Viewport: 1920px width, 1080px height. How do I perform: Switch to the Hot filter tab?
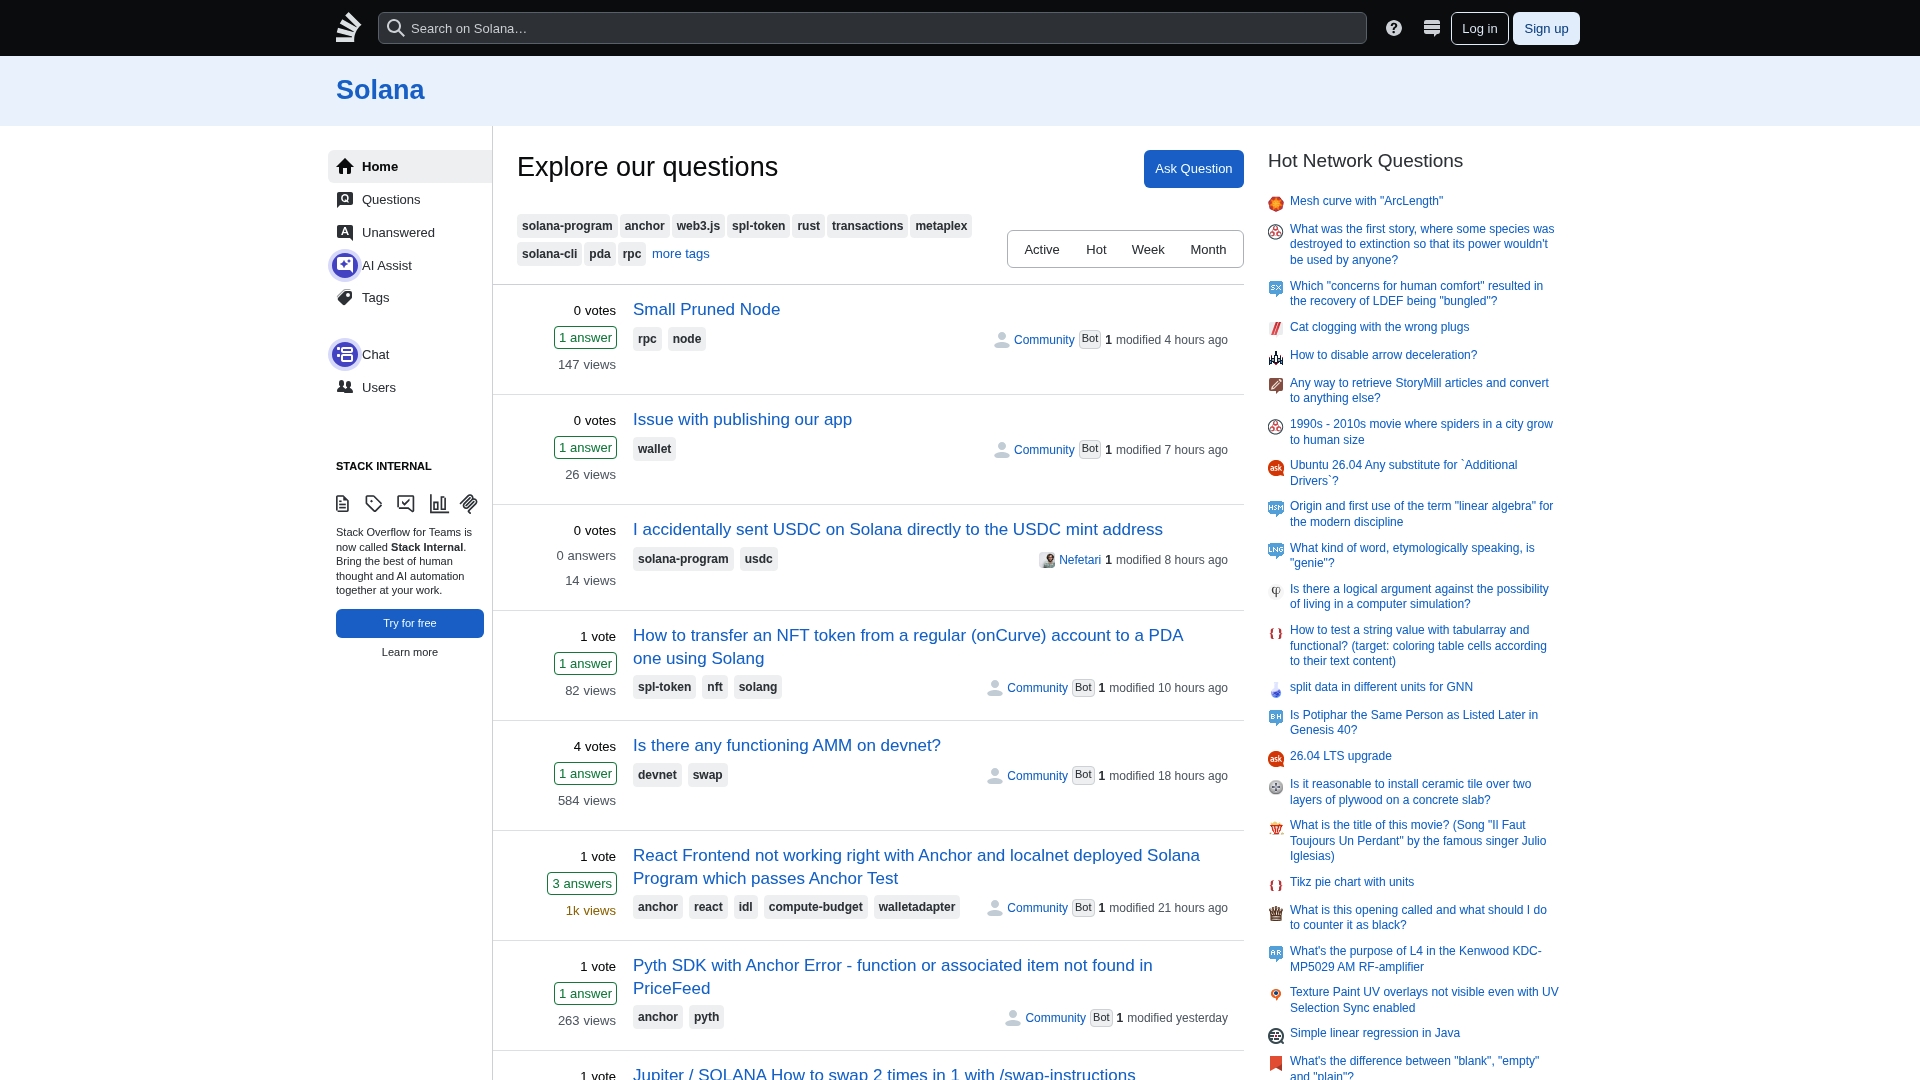(1096, 250)
